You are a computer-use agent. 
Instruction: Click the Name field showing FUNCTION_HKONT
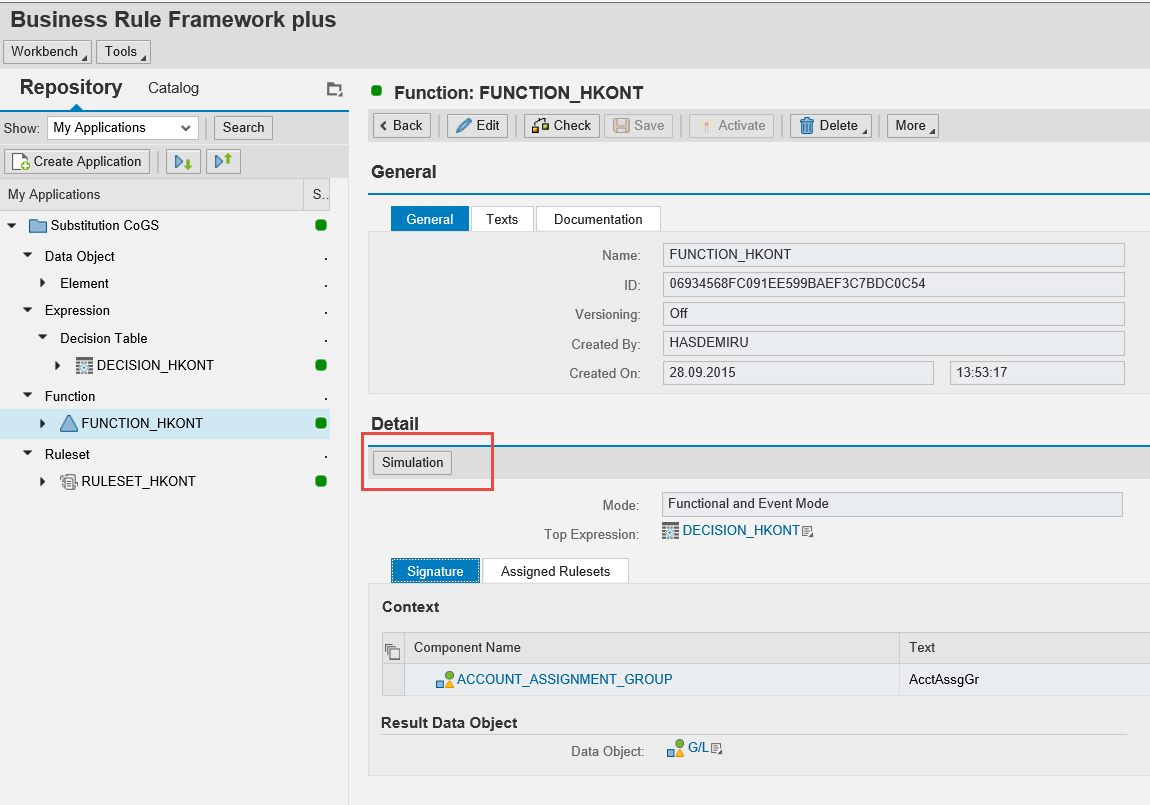[893, 255]
